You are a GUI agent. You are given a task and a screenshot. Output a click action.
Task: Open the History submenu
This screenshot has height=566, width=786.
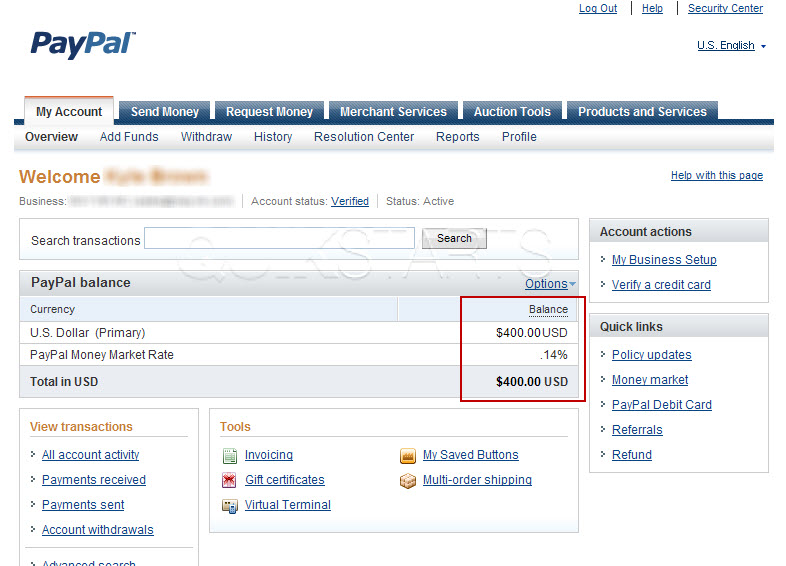(273, 137)
